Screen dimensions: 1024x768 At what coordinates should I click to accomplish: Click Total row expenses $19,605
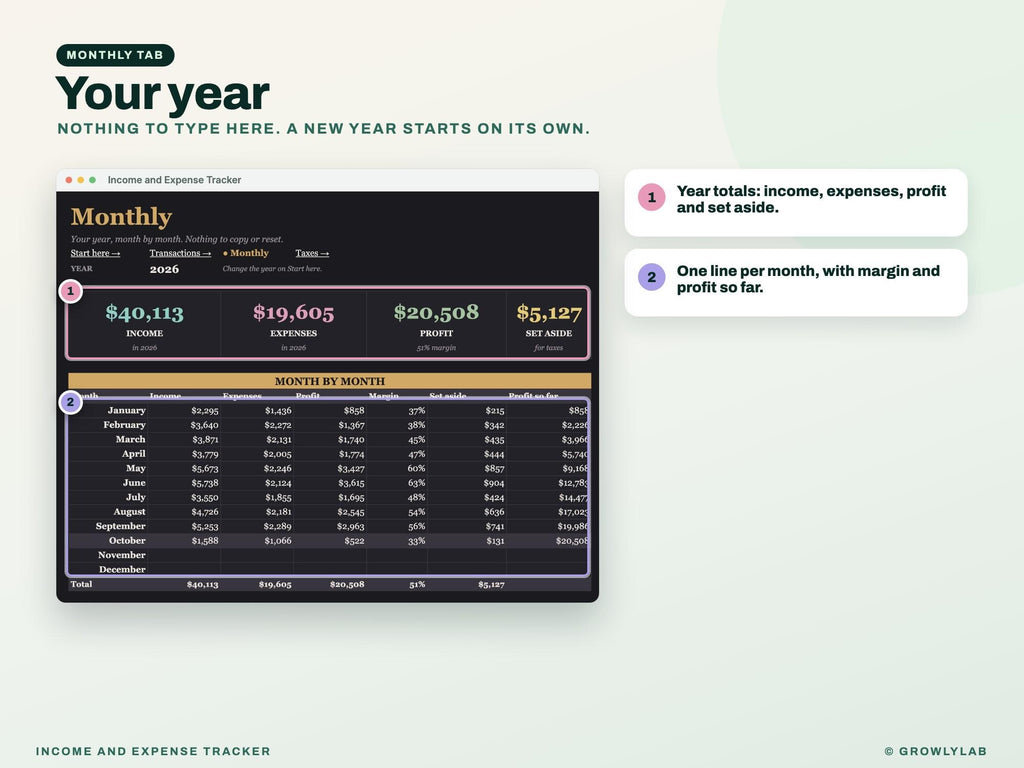275,584
